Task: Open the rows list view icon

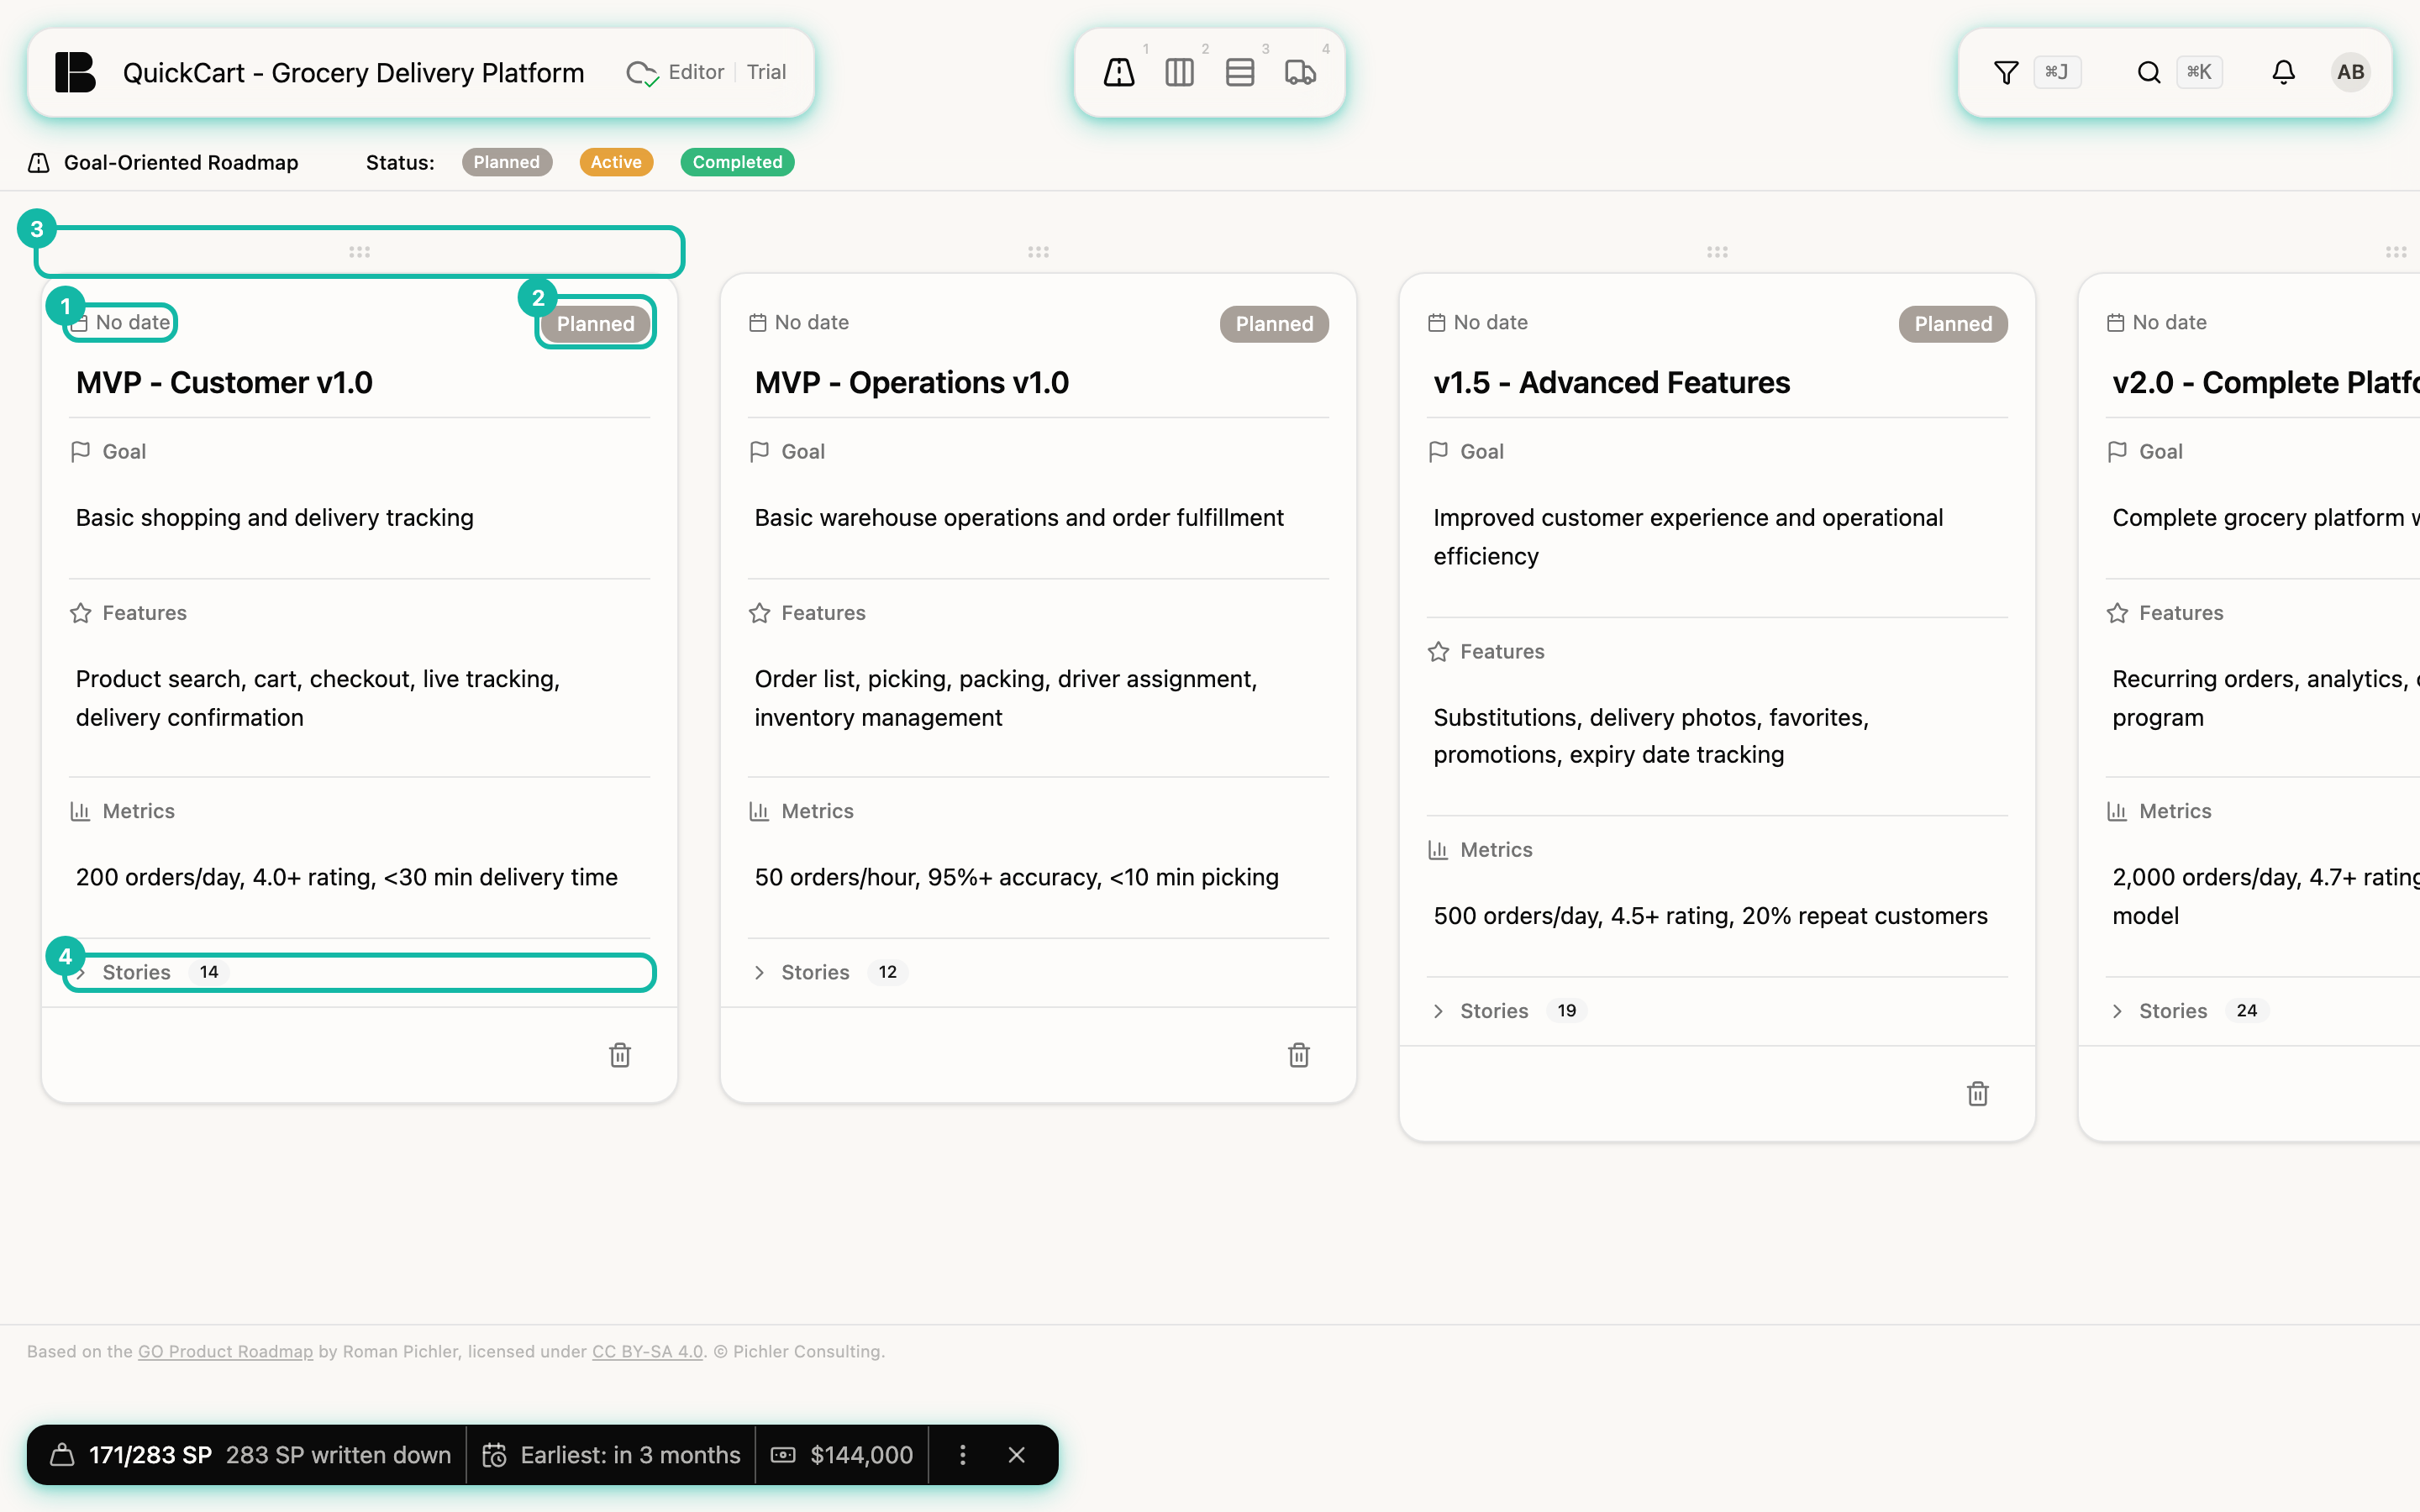Action: click(1240, 72)
